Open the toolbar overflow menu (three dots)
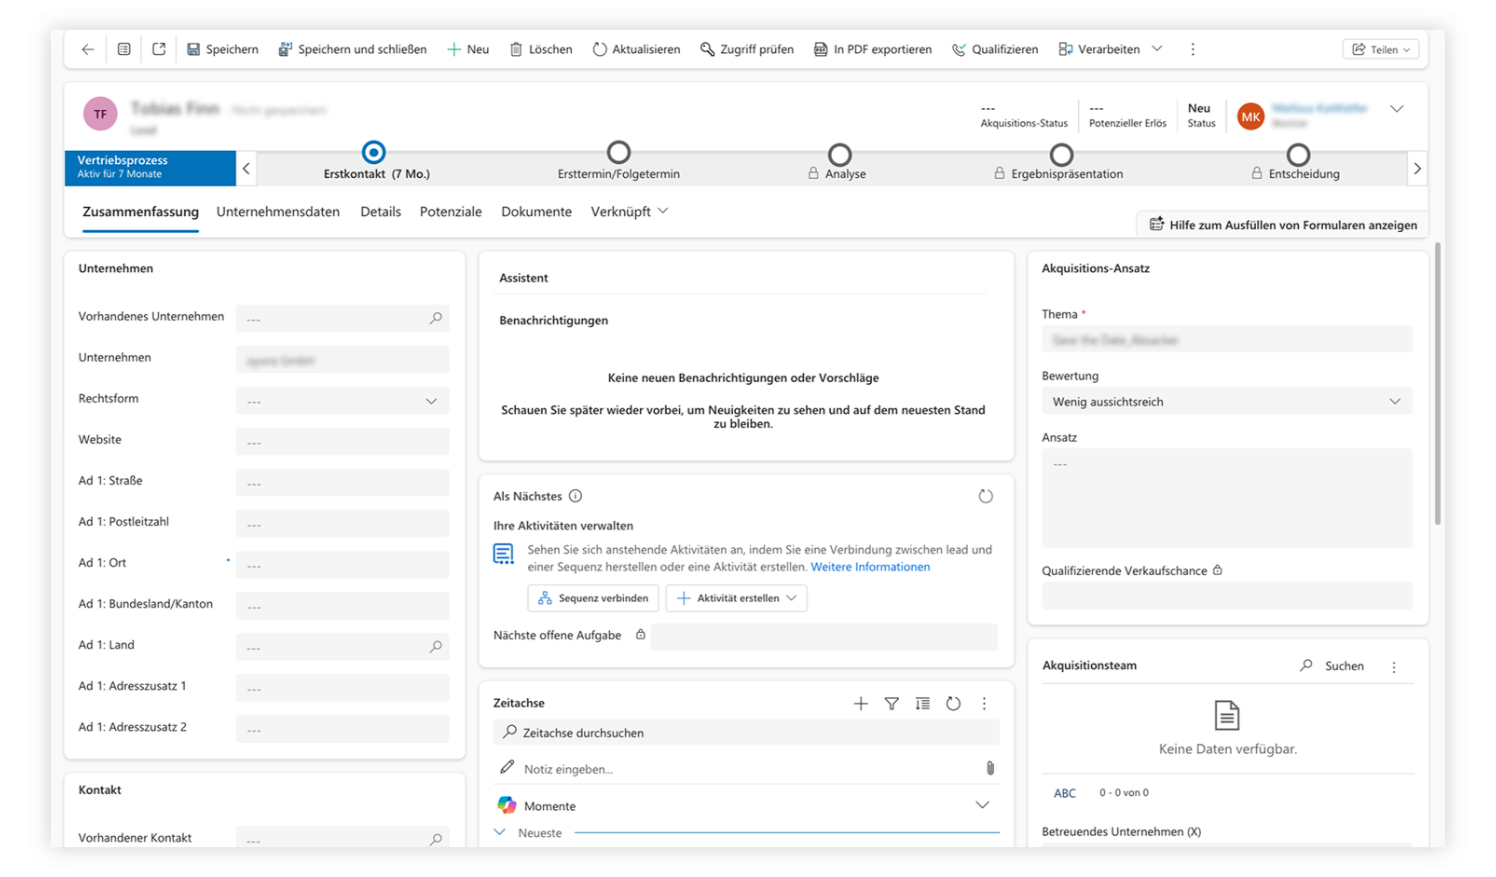Viewport: 1496px width, 877px height. 1193,49
